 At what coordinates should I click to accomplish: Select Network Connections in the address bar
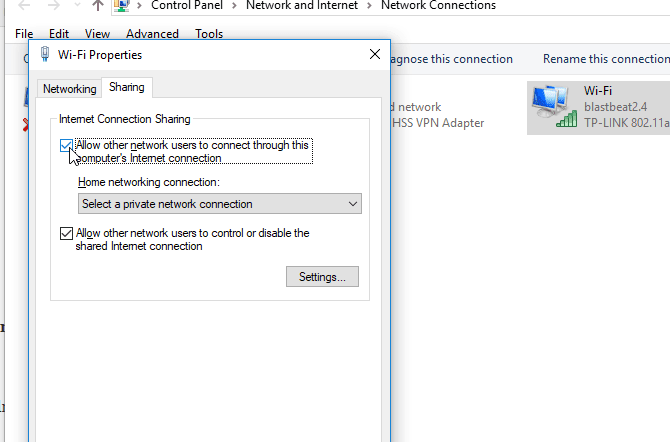click(x=438, y=6)
